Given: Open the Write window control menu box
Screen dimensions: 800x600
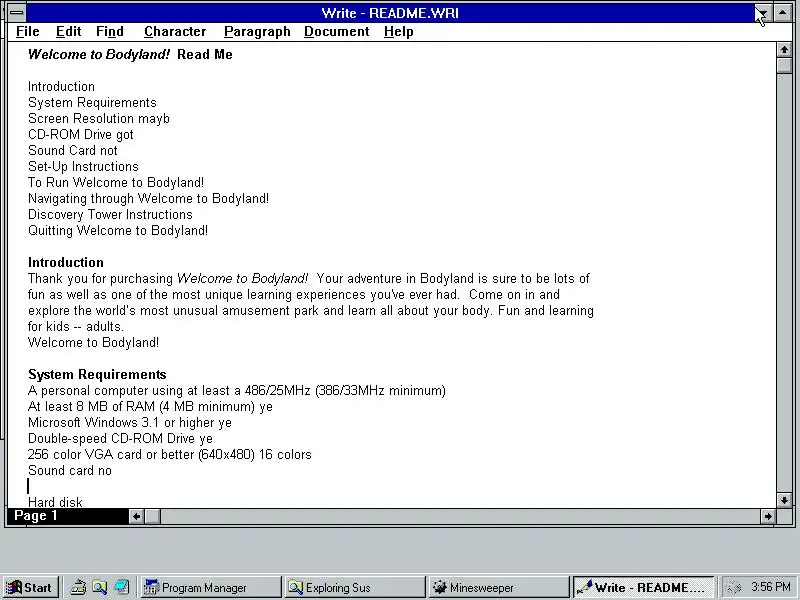Looking at the screenshot, I should click(16, 13).
